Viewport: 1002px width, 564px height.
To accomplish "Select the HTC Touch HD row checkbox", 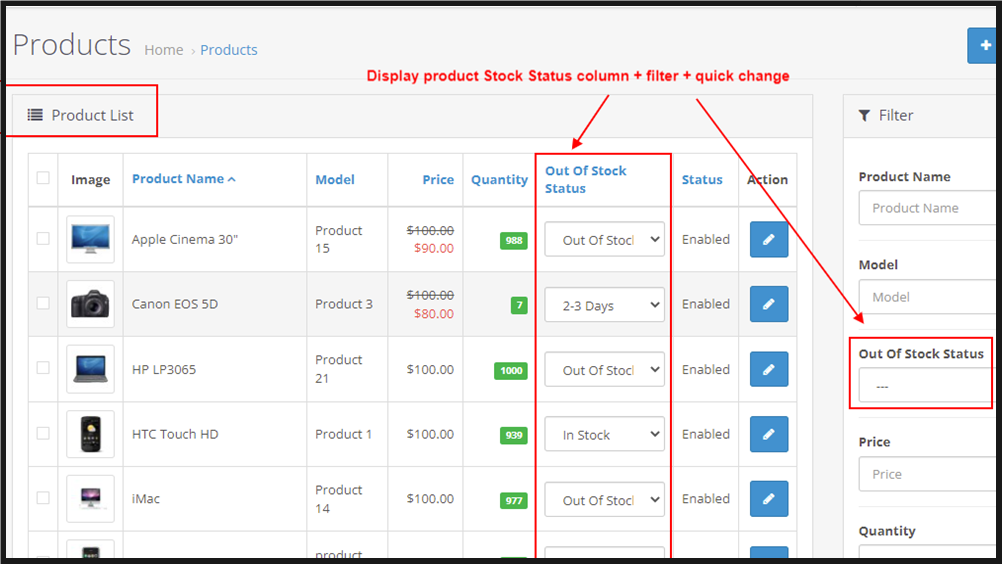I will point(43,433).
